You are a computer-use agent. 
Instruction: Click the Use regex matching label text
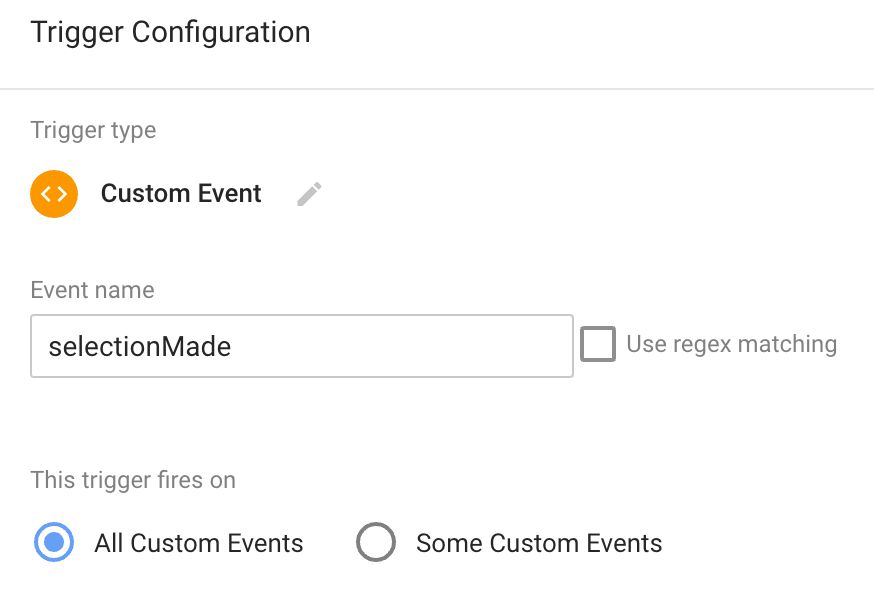click(x=731, y=344)
